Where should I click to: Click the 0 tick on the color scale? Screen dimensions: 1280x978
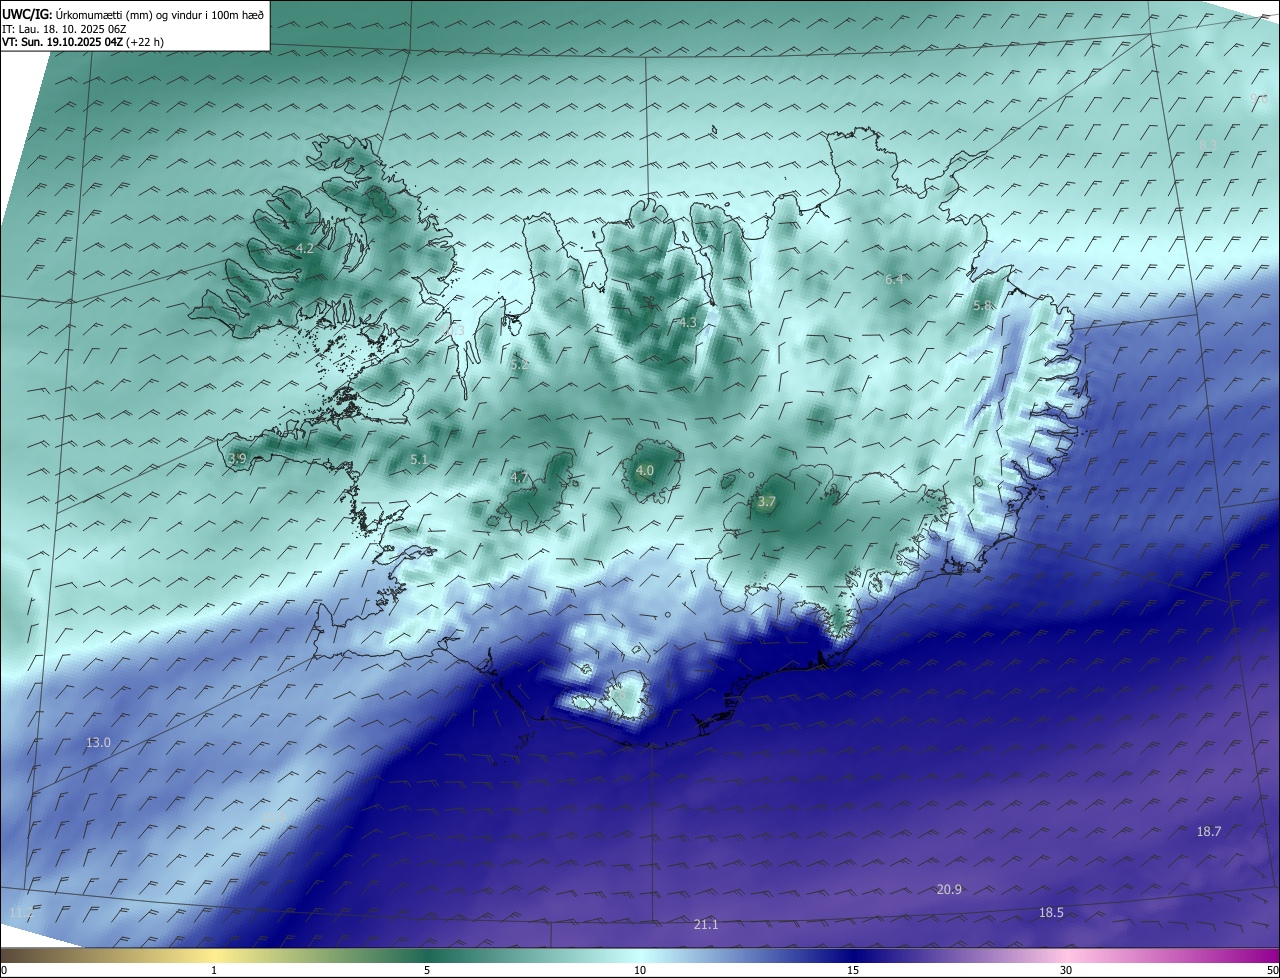tap(4, 970)
